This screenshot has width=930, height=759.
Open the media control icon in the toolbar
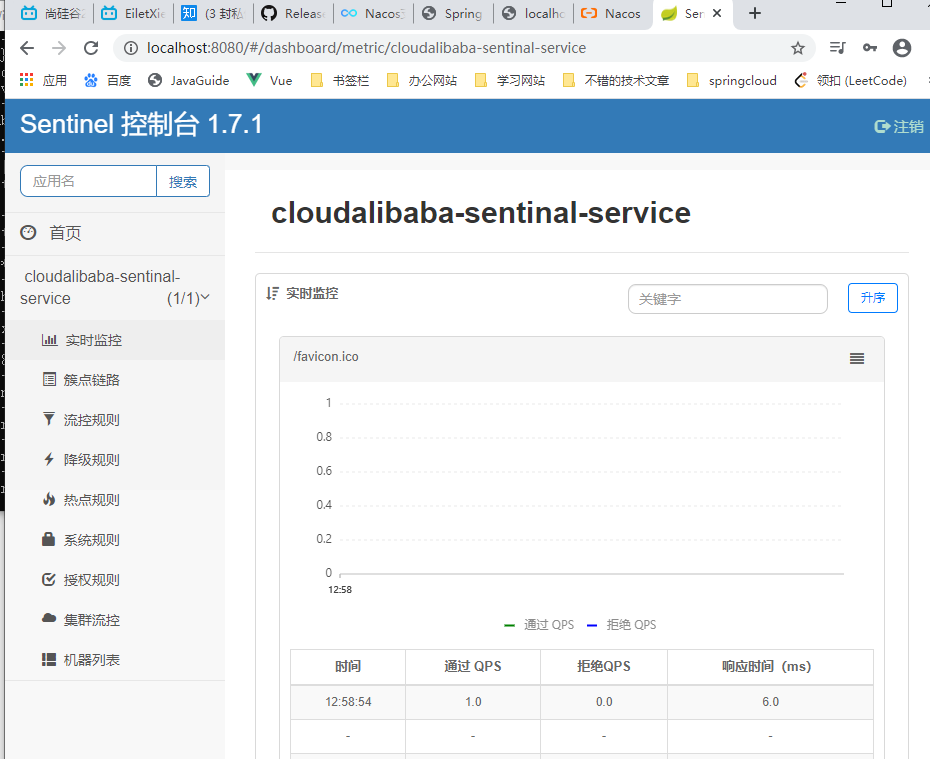[837, 47]
